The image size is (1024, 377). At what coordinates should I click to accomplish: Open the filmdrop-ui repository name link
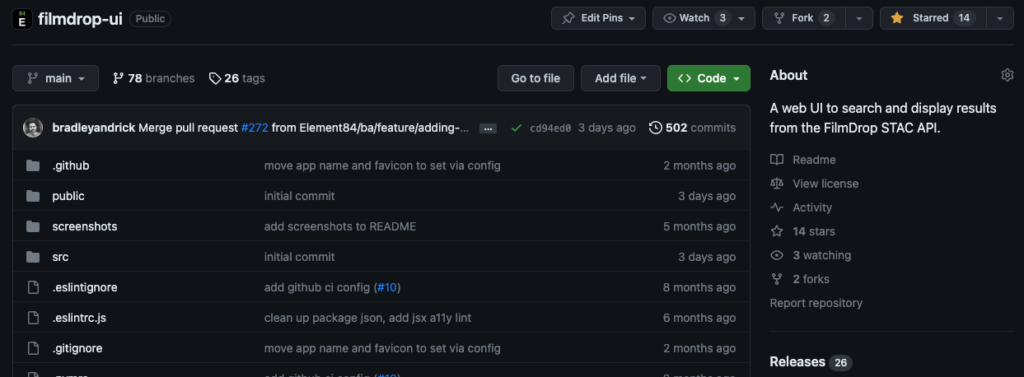pos(80,19)
